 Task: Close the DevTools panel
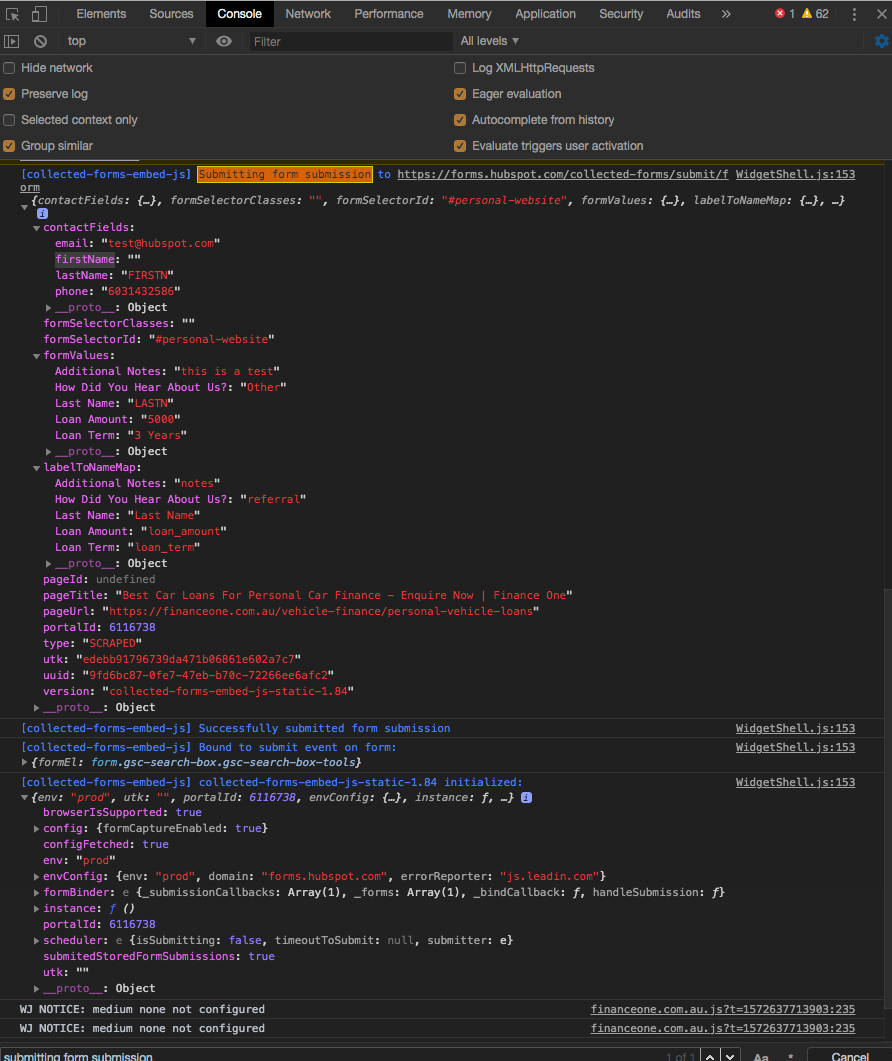[881, 14]
